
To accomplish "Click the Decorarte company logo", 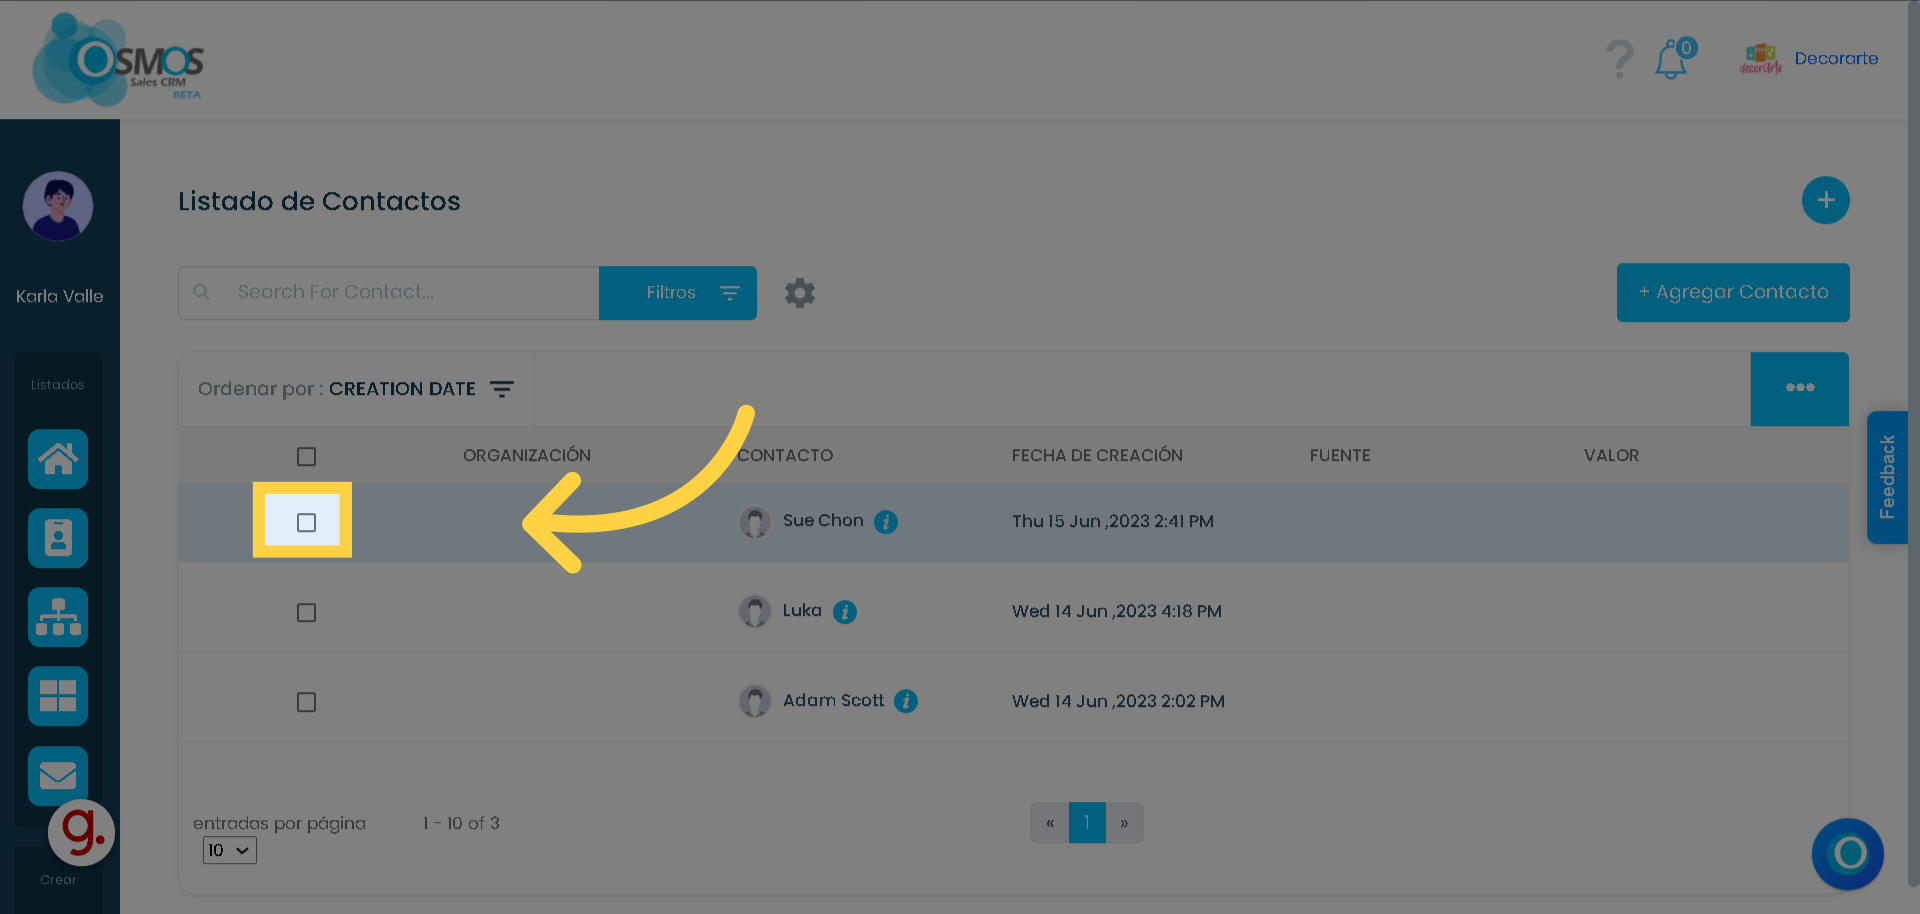I will (1760, 59).
